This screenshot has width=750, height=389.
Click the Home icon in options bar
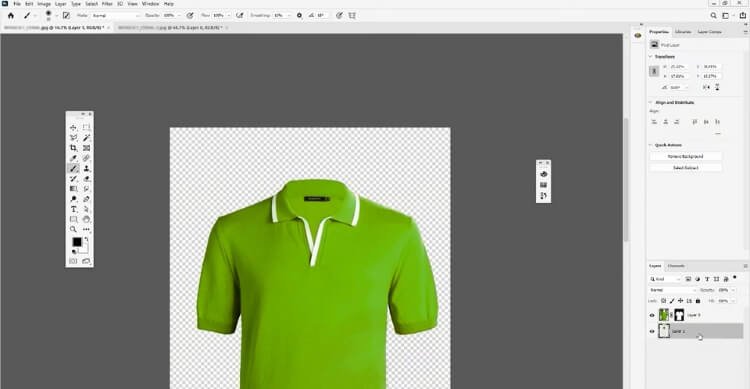11,15
